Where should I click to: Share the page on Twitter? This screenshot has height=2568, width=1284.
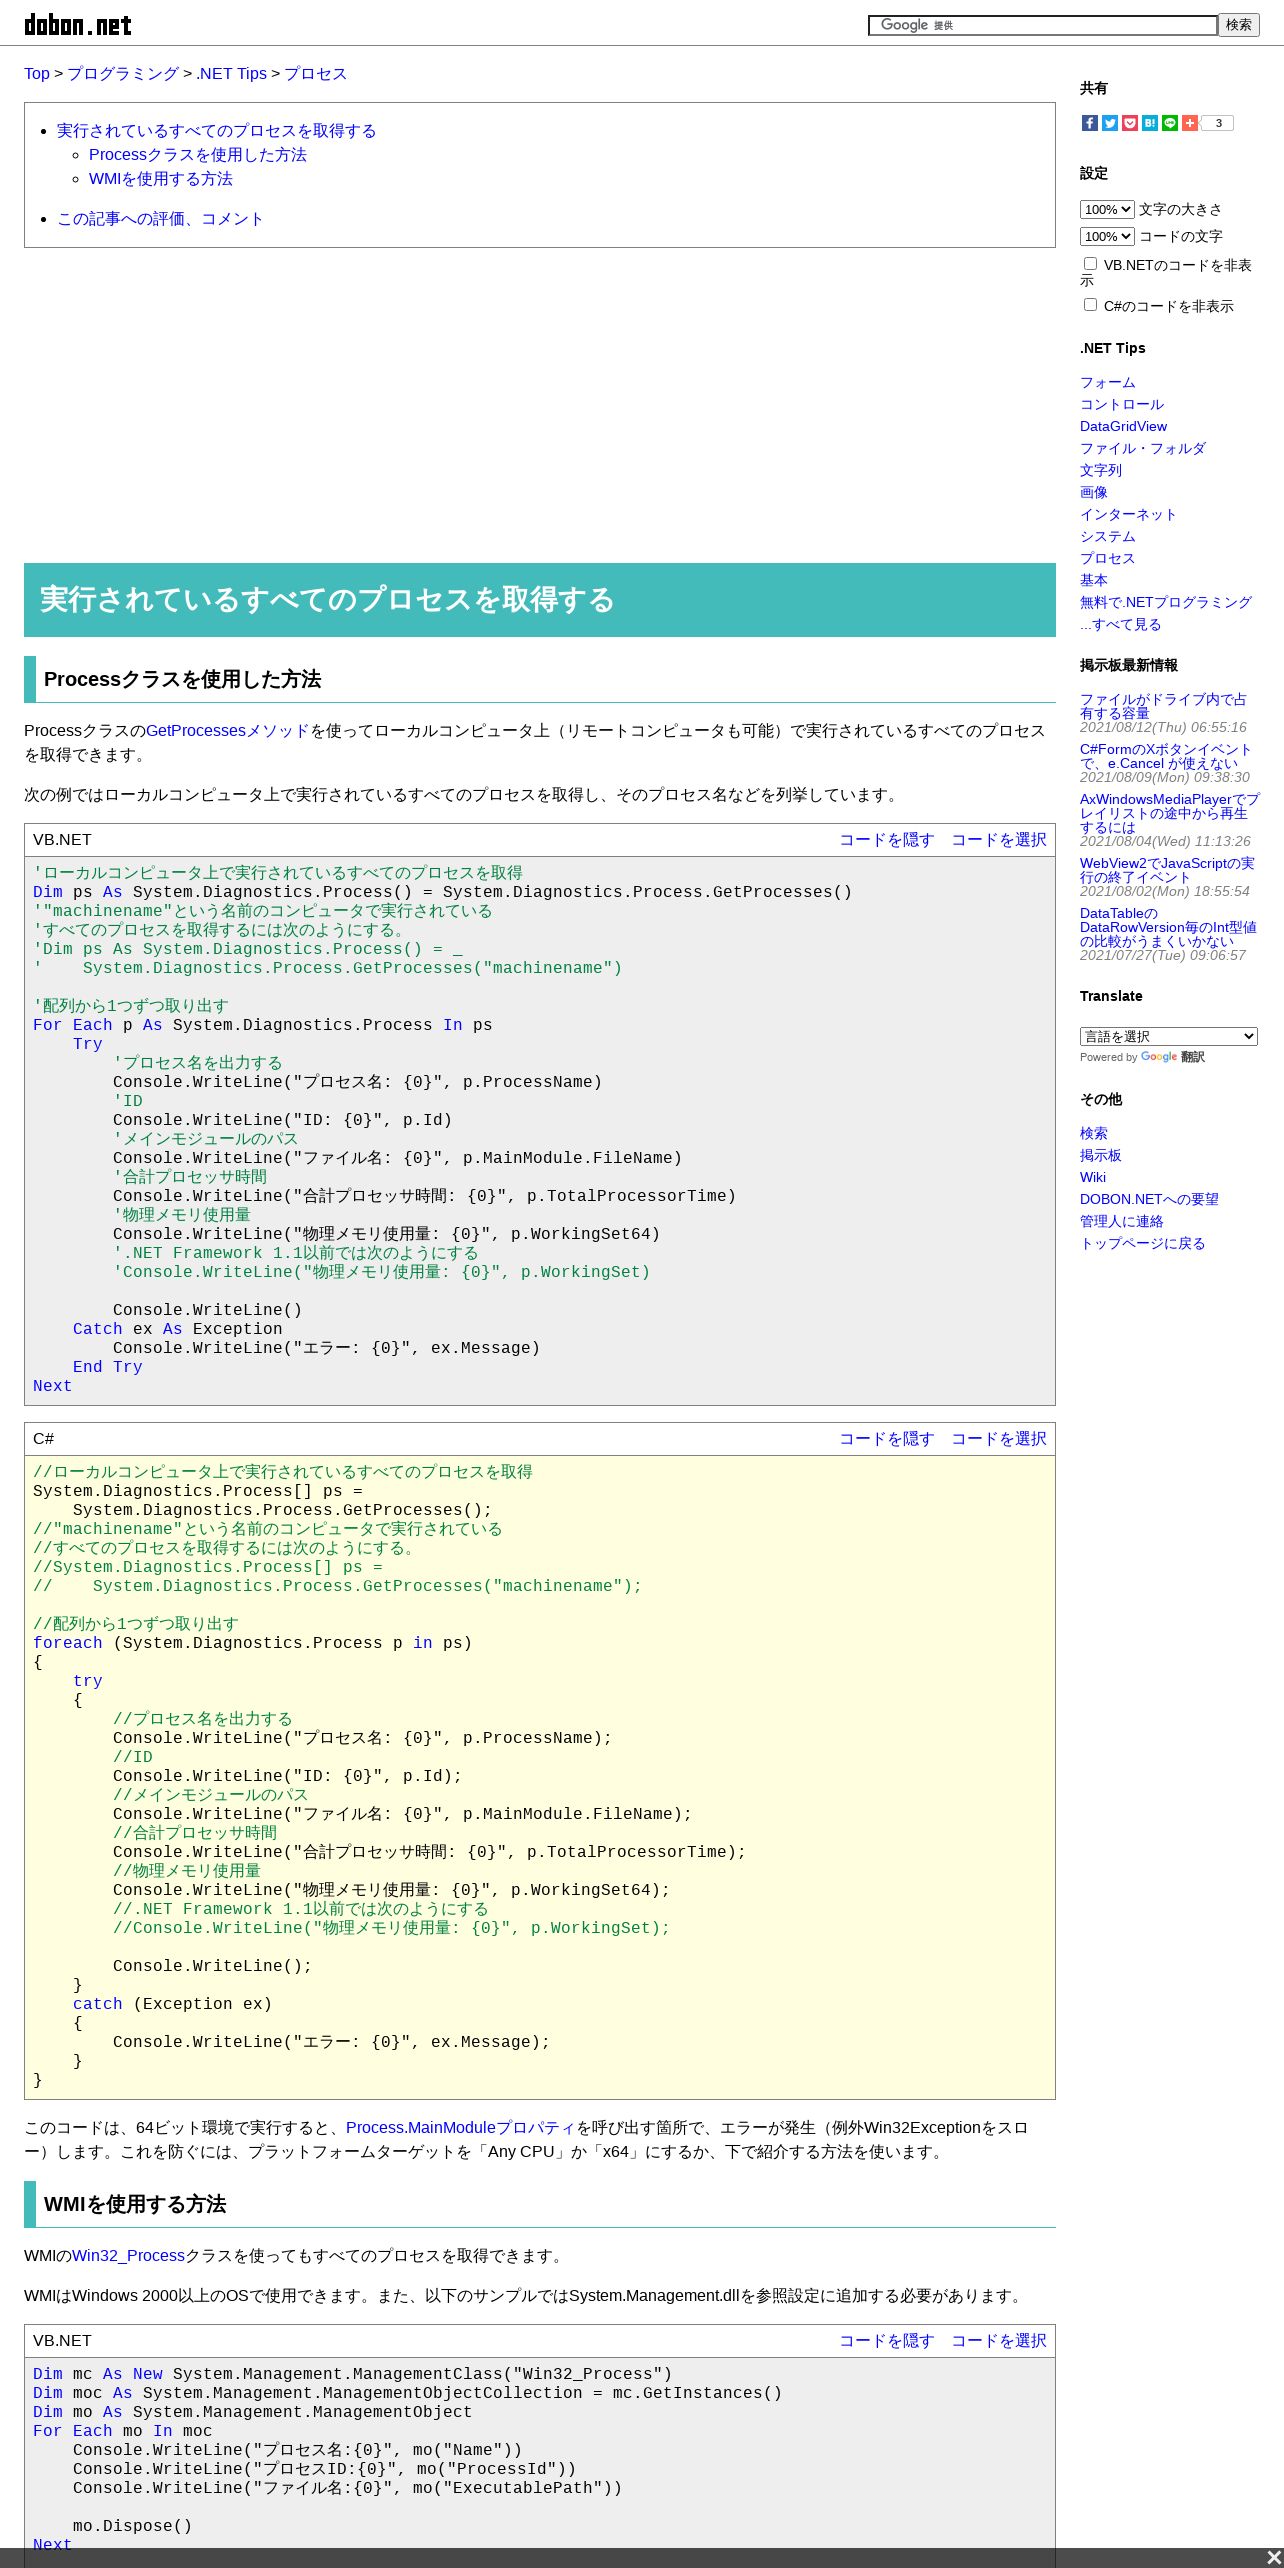click(x=1110, y=123)
